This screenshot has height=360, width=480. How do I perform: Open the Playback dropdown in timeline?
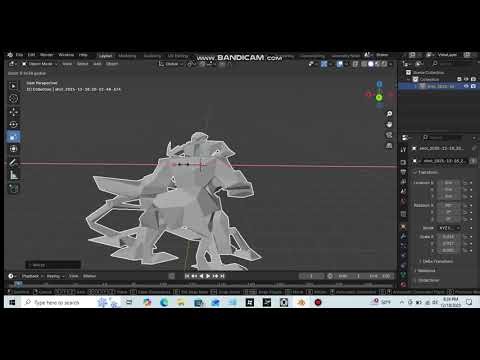point(33,276)
